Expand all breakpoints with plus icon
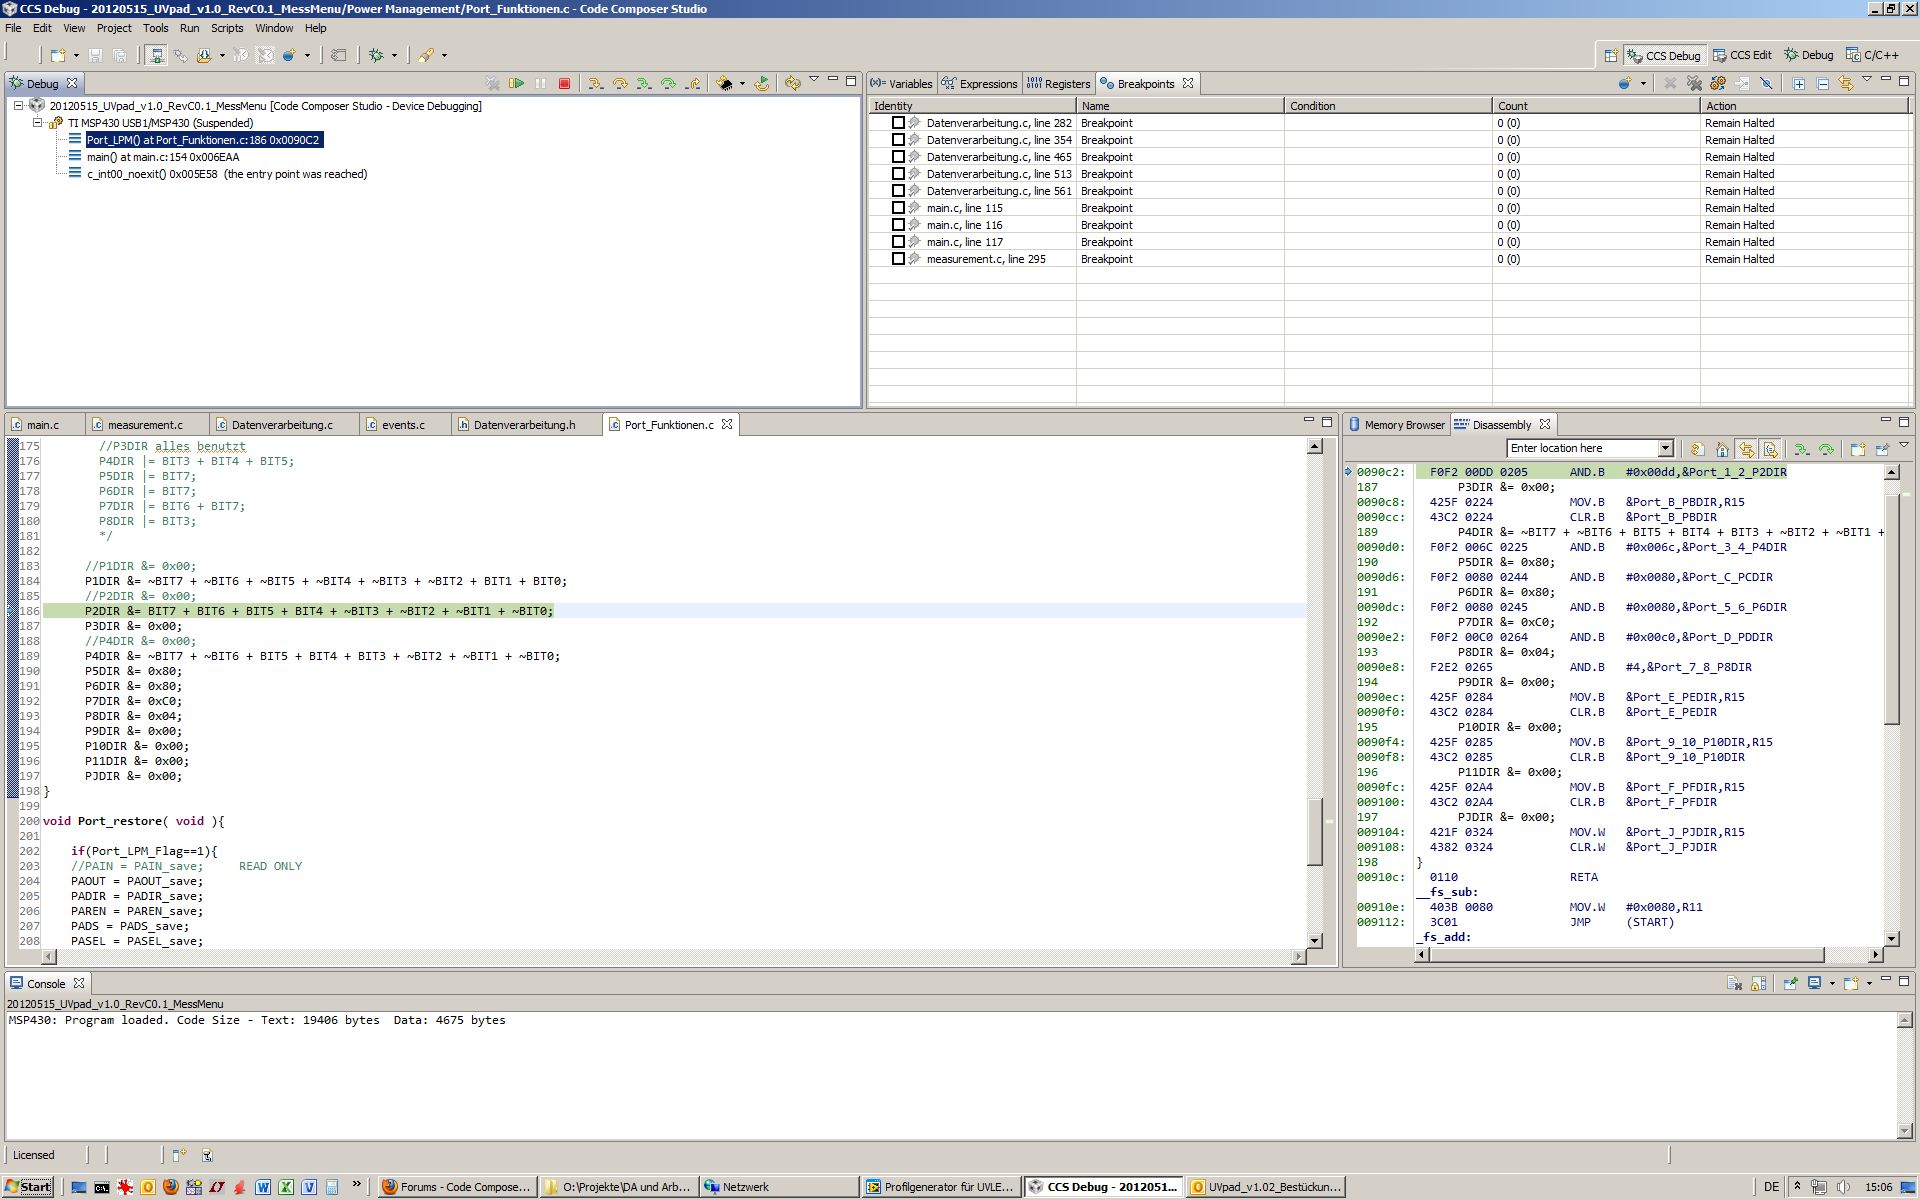Viewport: 1920px width, 1200px height. pyautogui.click(x=1798, y=84)
